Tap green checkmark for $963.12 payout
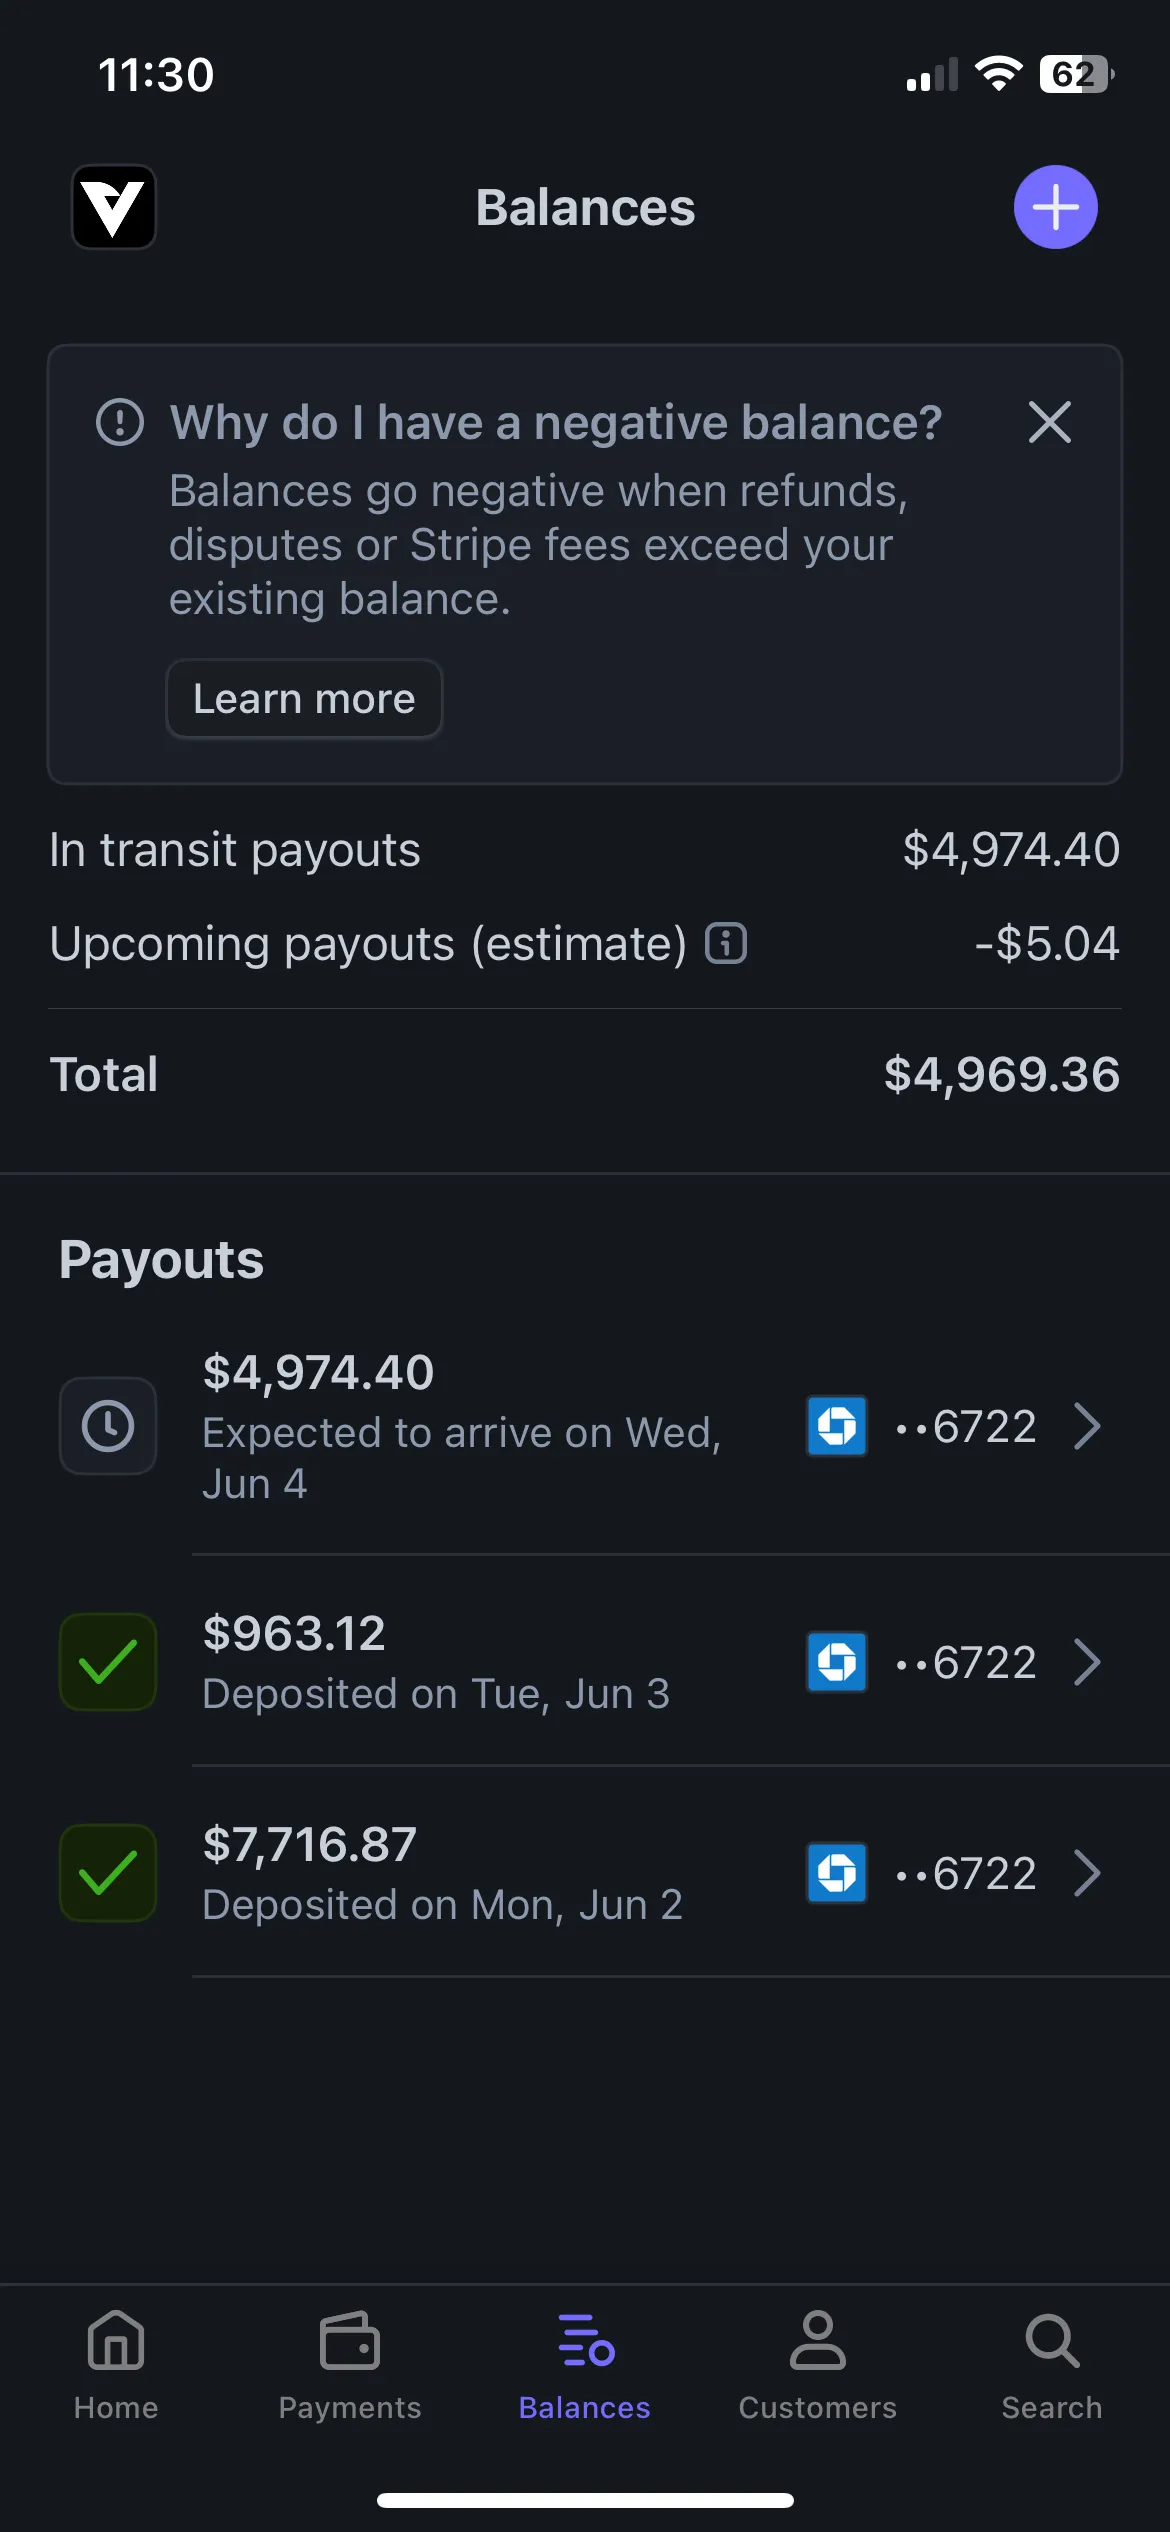 [x=108, y=1662]
